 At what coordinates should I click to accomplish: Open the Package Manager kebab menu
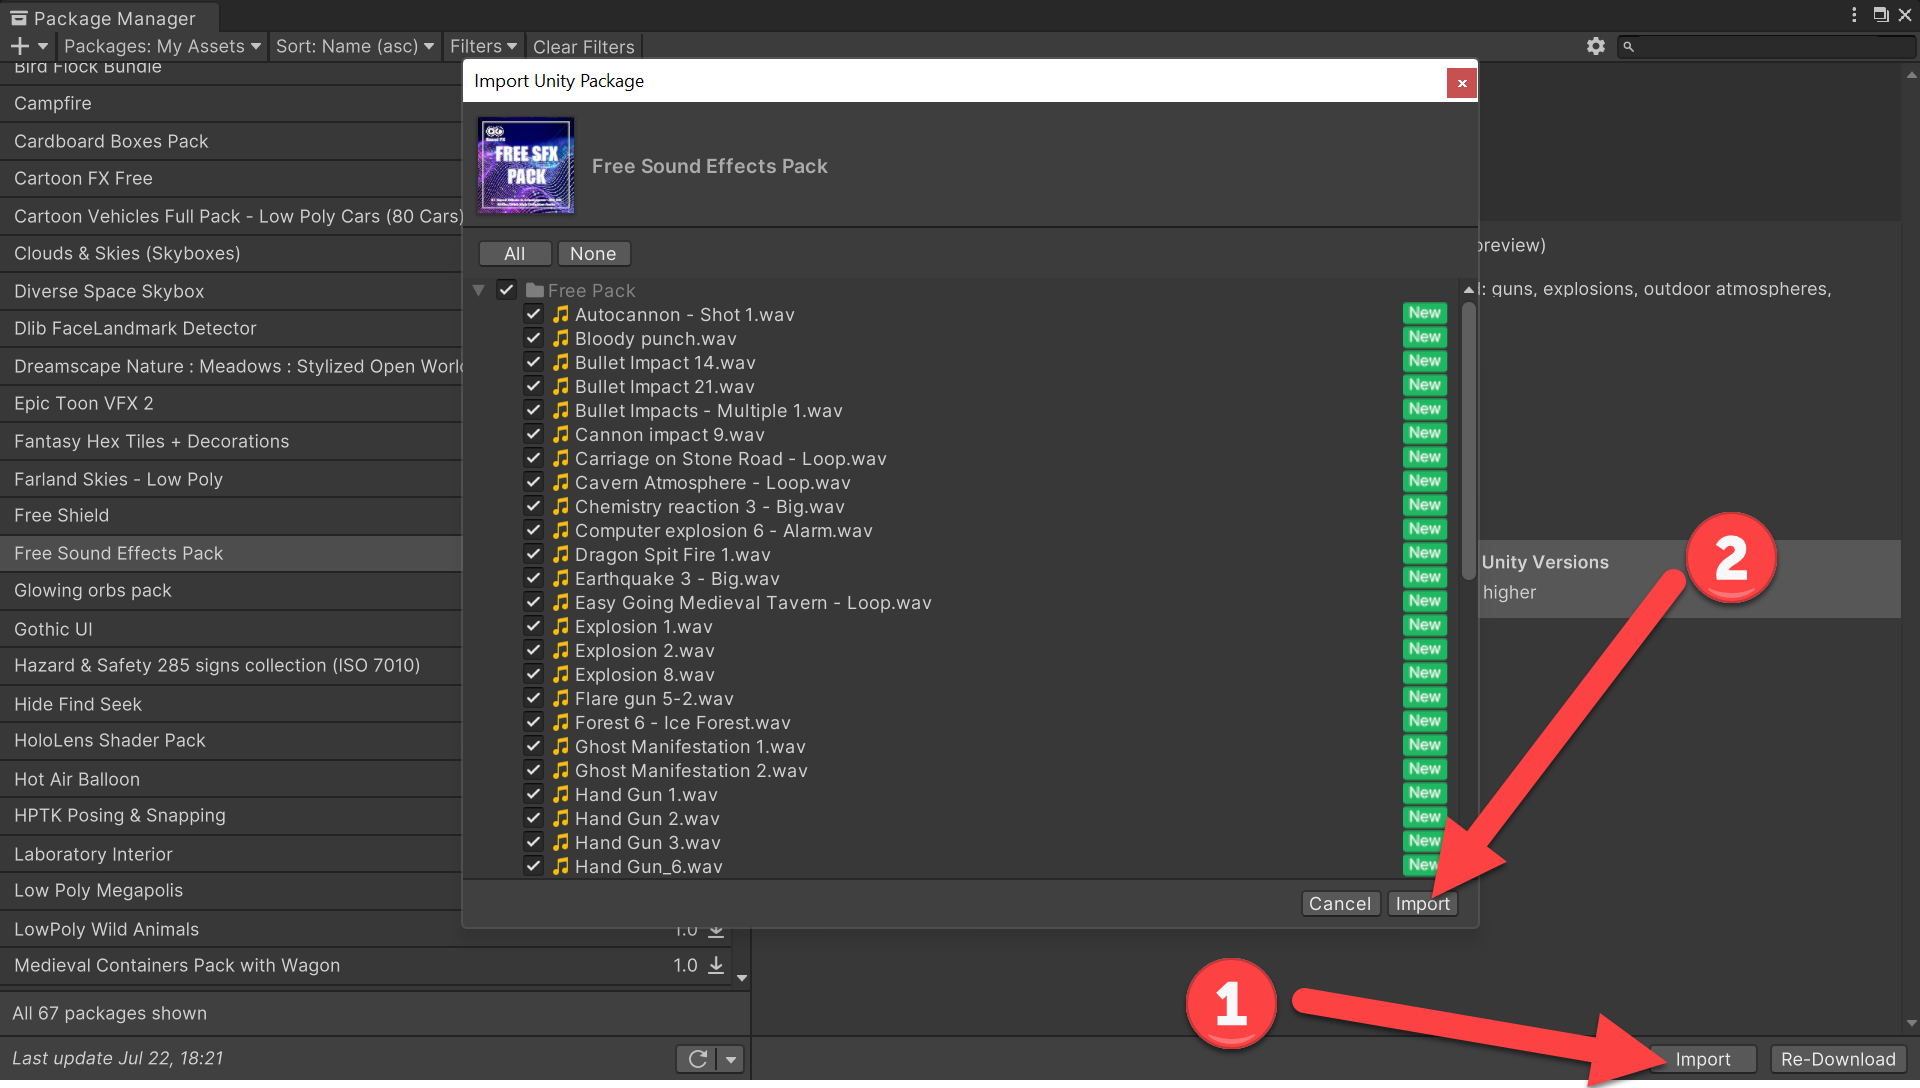1853,15
